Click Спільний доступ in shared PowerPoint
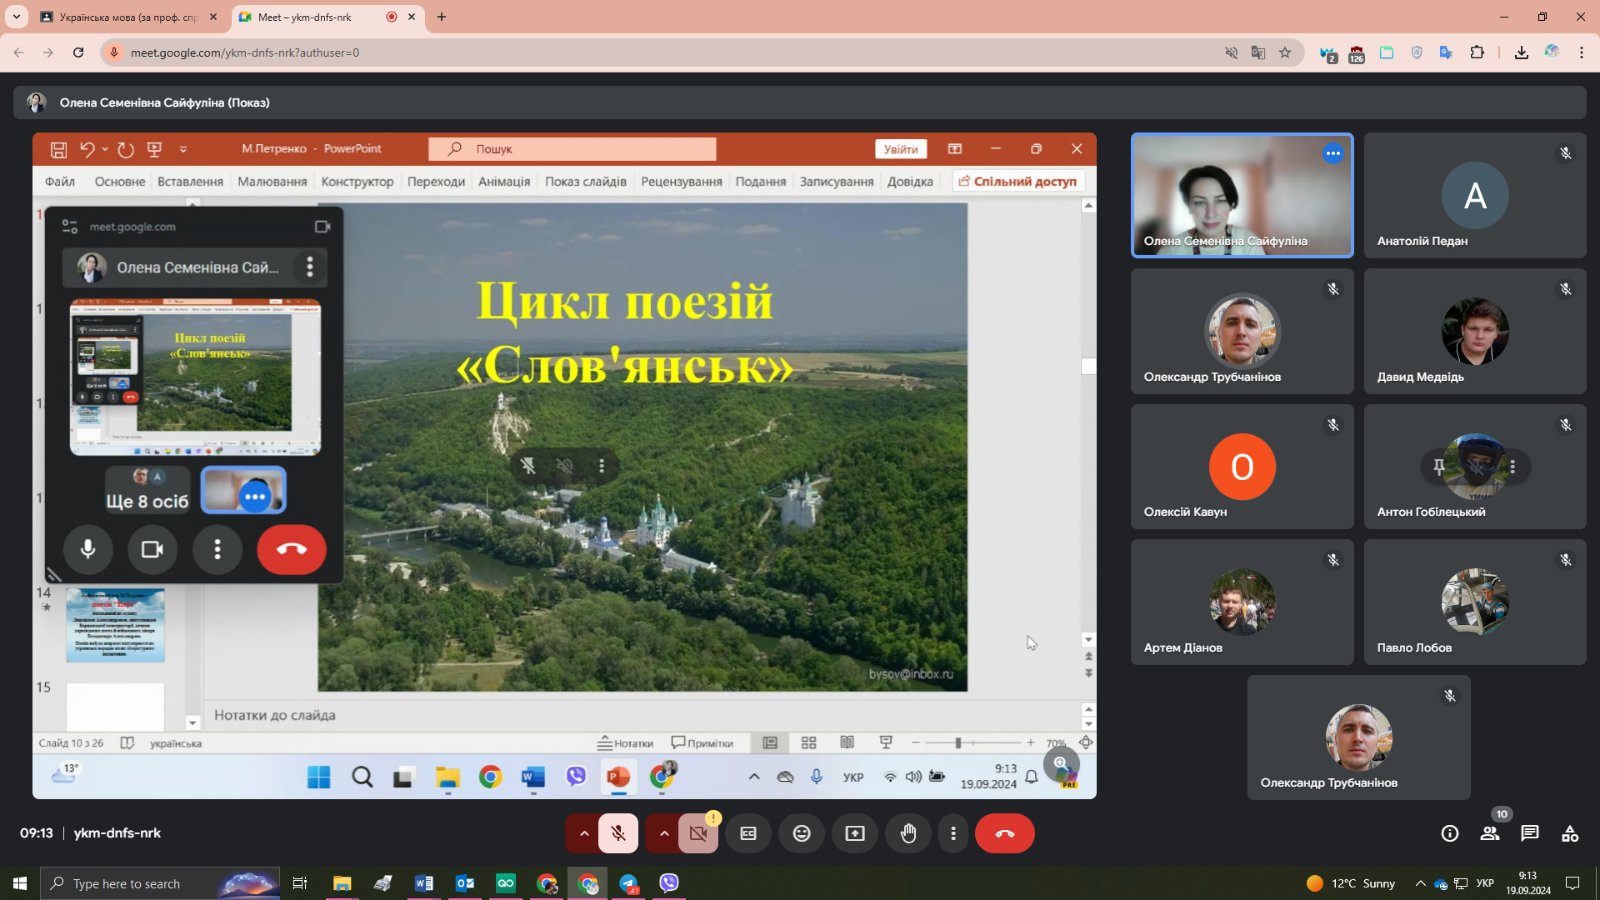 click(1018, 181)
